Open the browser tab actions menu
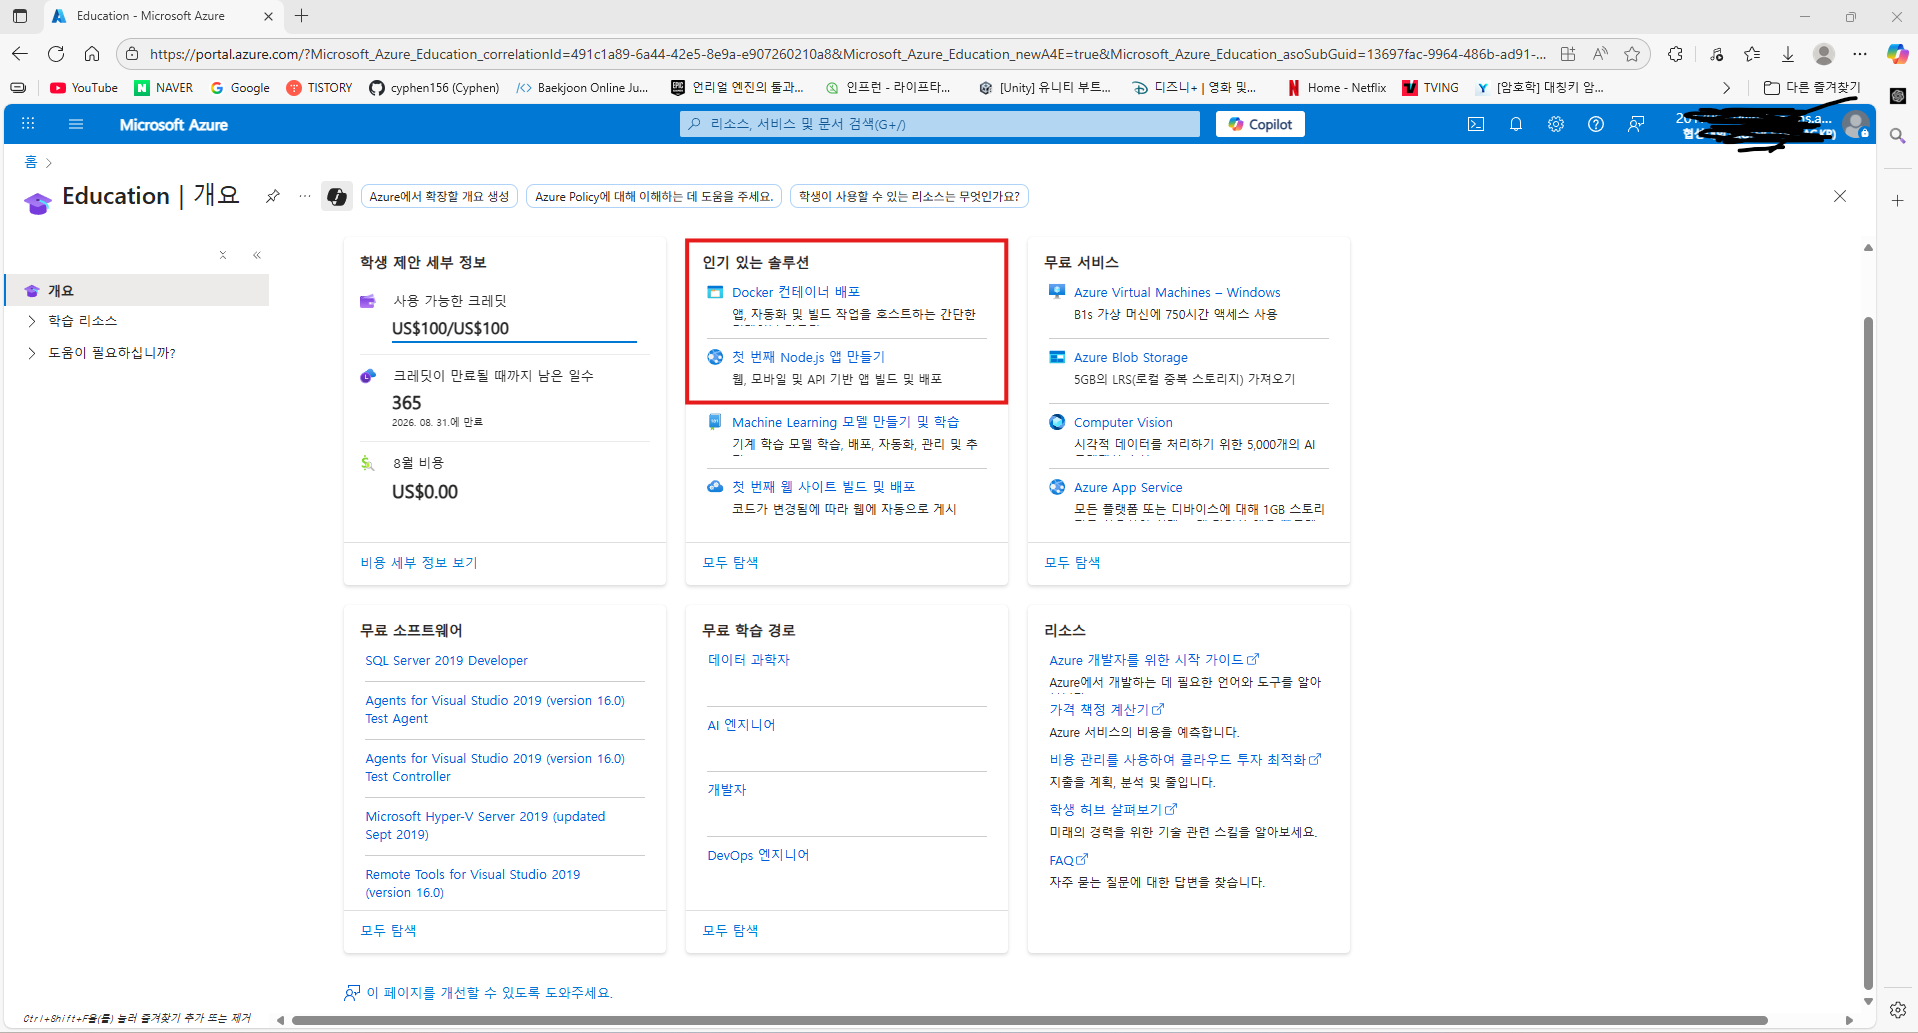 pos(20,16)
